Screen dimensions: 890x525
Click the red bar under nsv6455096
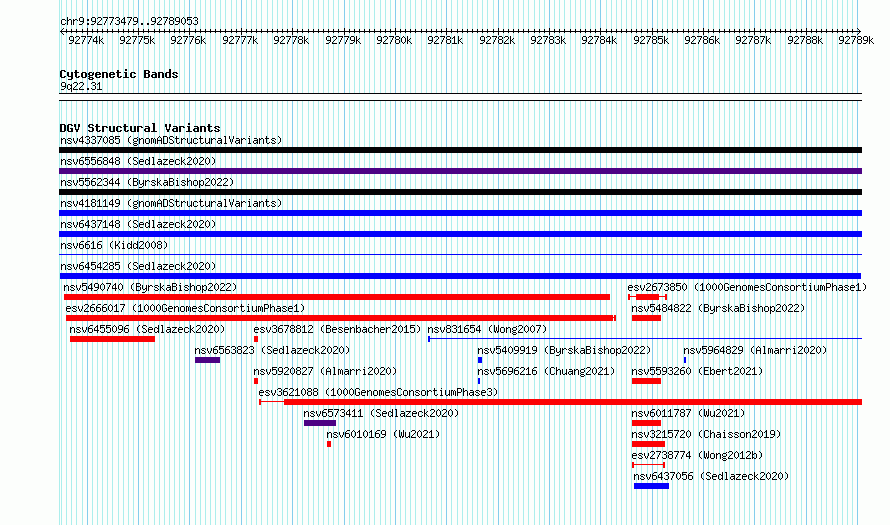pos(112,339)
